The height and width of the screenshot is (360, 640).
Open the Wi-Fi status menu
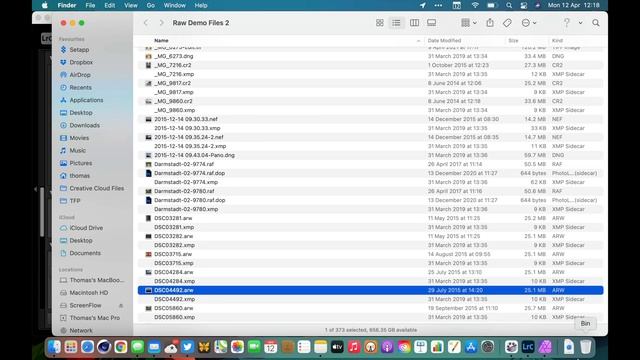pyautogui.click(x=475, y=5)
